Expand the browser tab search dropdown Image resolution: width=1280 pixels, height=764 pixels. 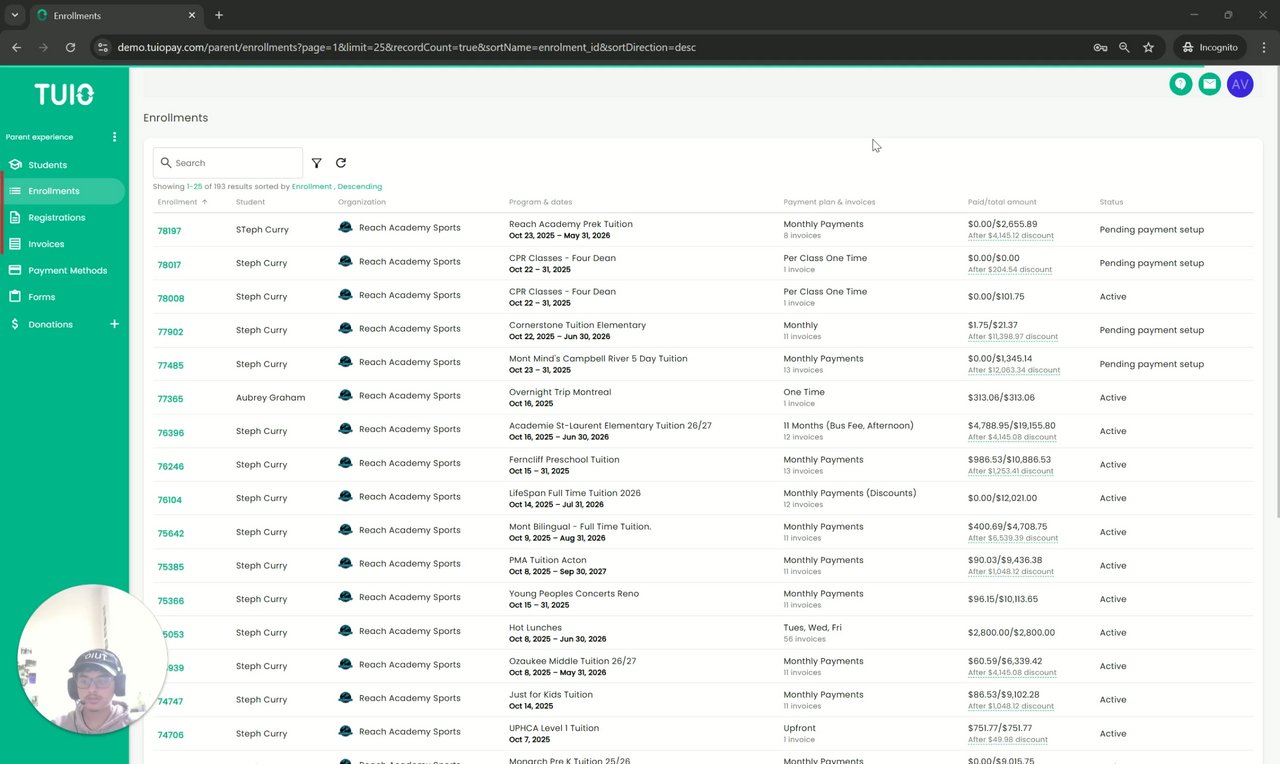click(x=14, y=15)
